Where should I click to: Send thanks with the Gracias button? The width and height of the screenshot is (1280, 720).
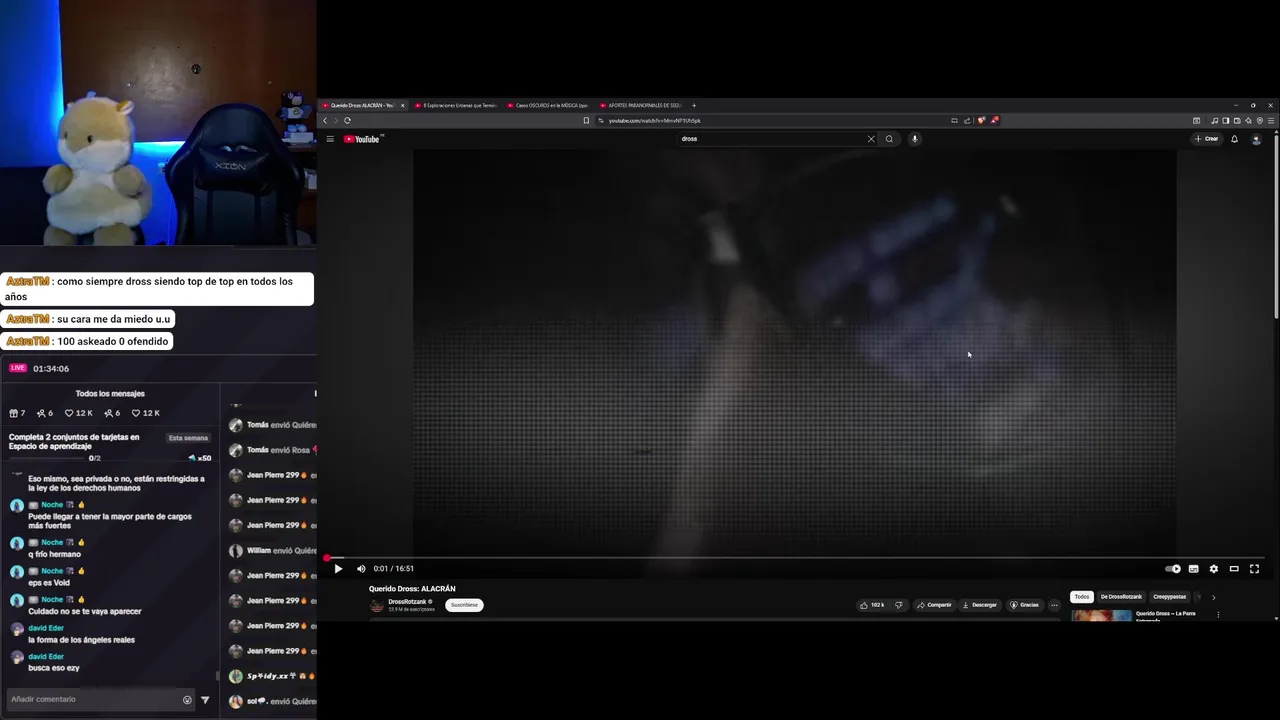(1024, 605)
